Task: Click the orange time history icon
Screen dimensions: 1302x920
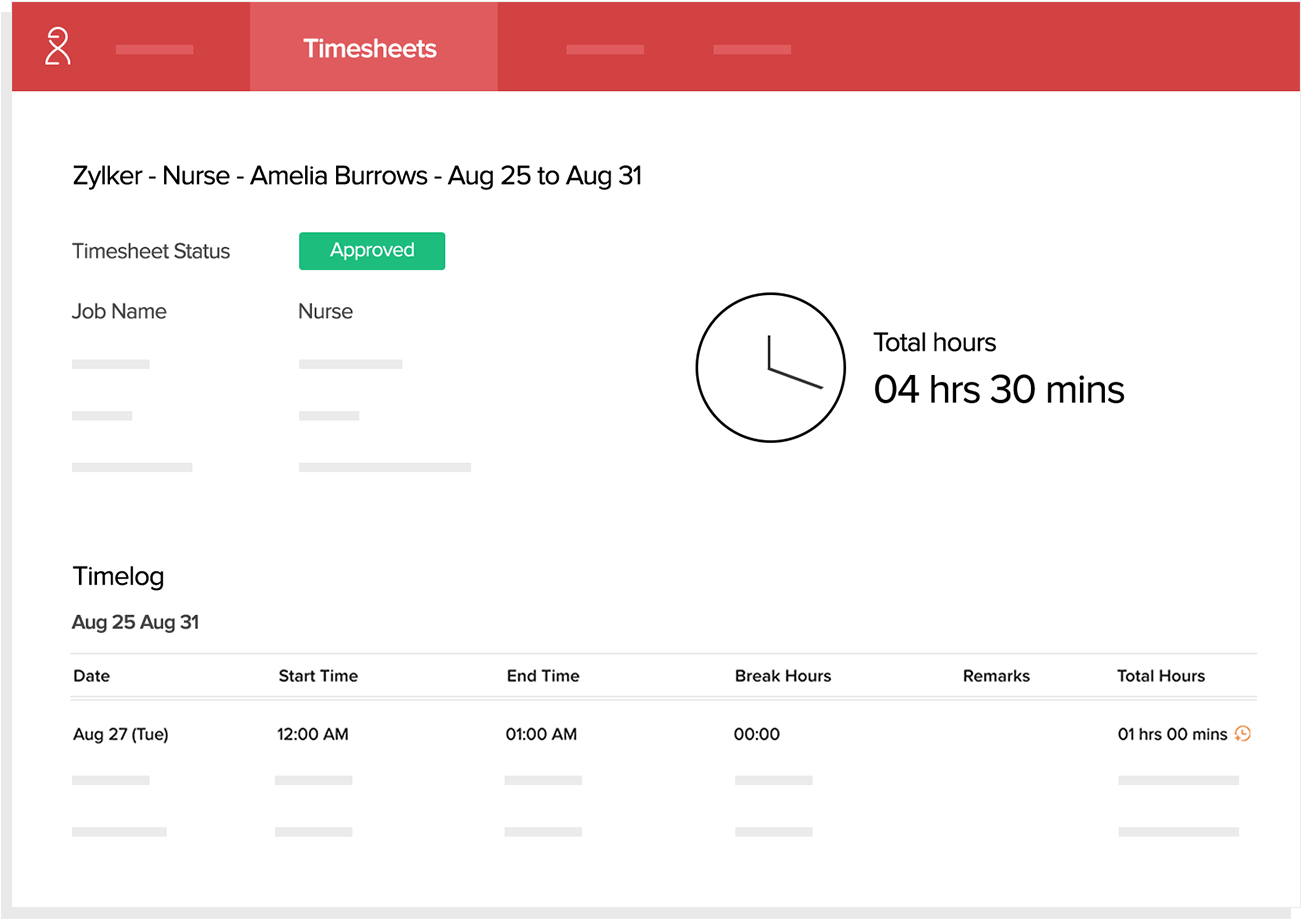Action: (1243, 734)
